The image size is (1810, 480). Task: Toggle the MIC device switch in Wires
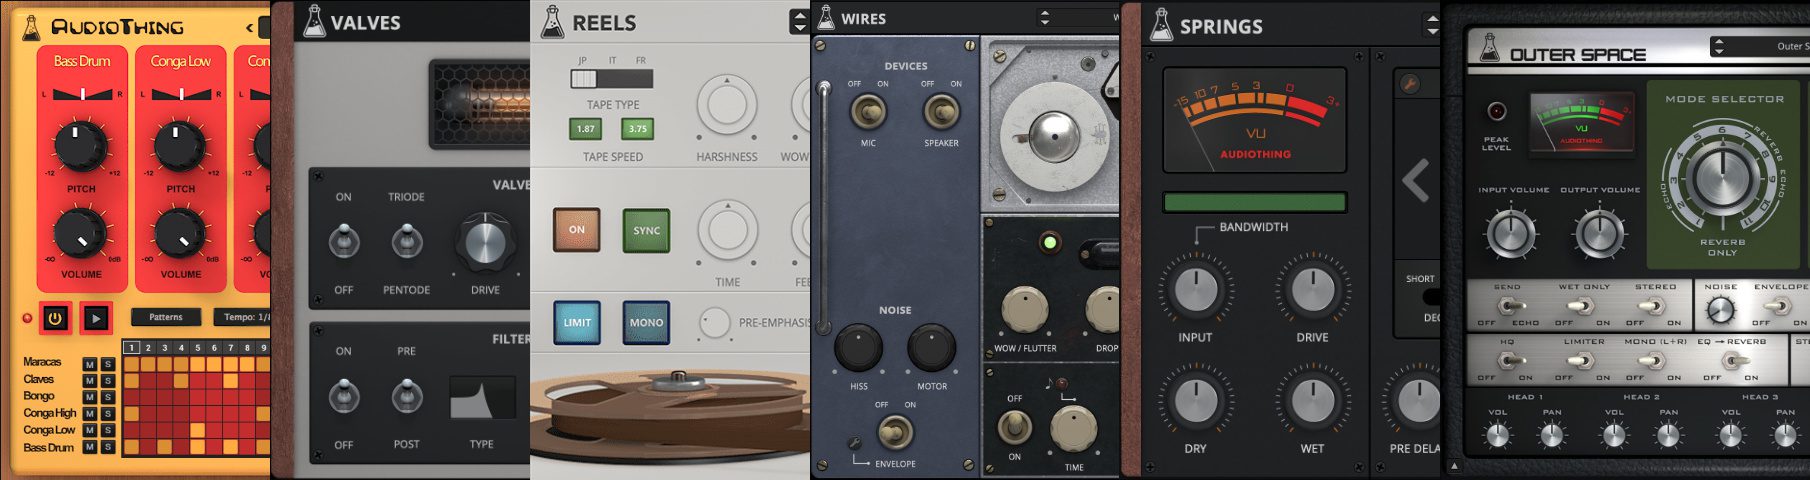(x=867, y=111)
